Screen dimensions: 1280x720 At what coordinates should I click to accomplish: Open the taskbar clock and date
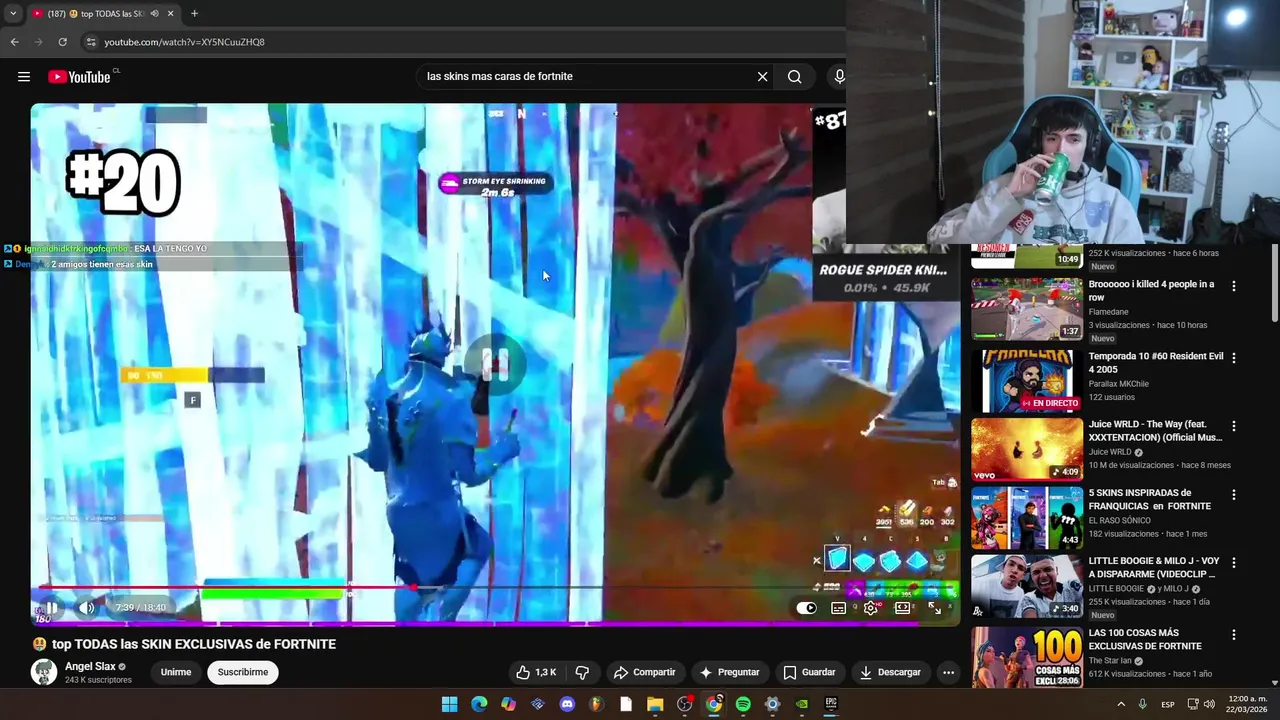pos(1247,704)
